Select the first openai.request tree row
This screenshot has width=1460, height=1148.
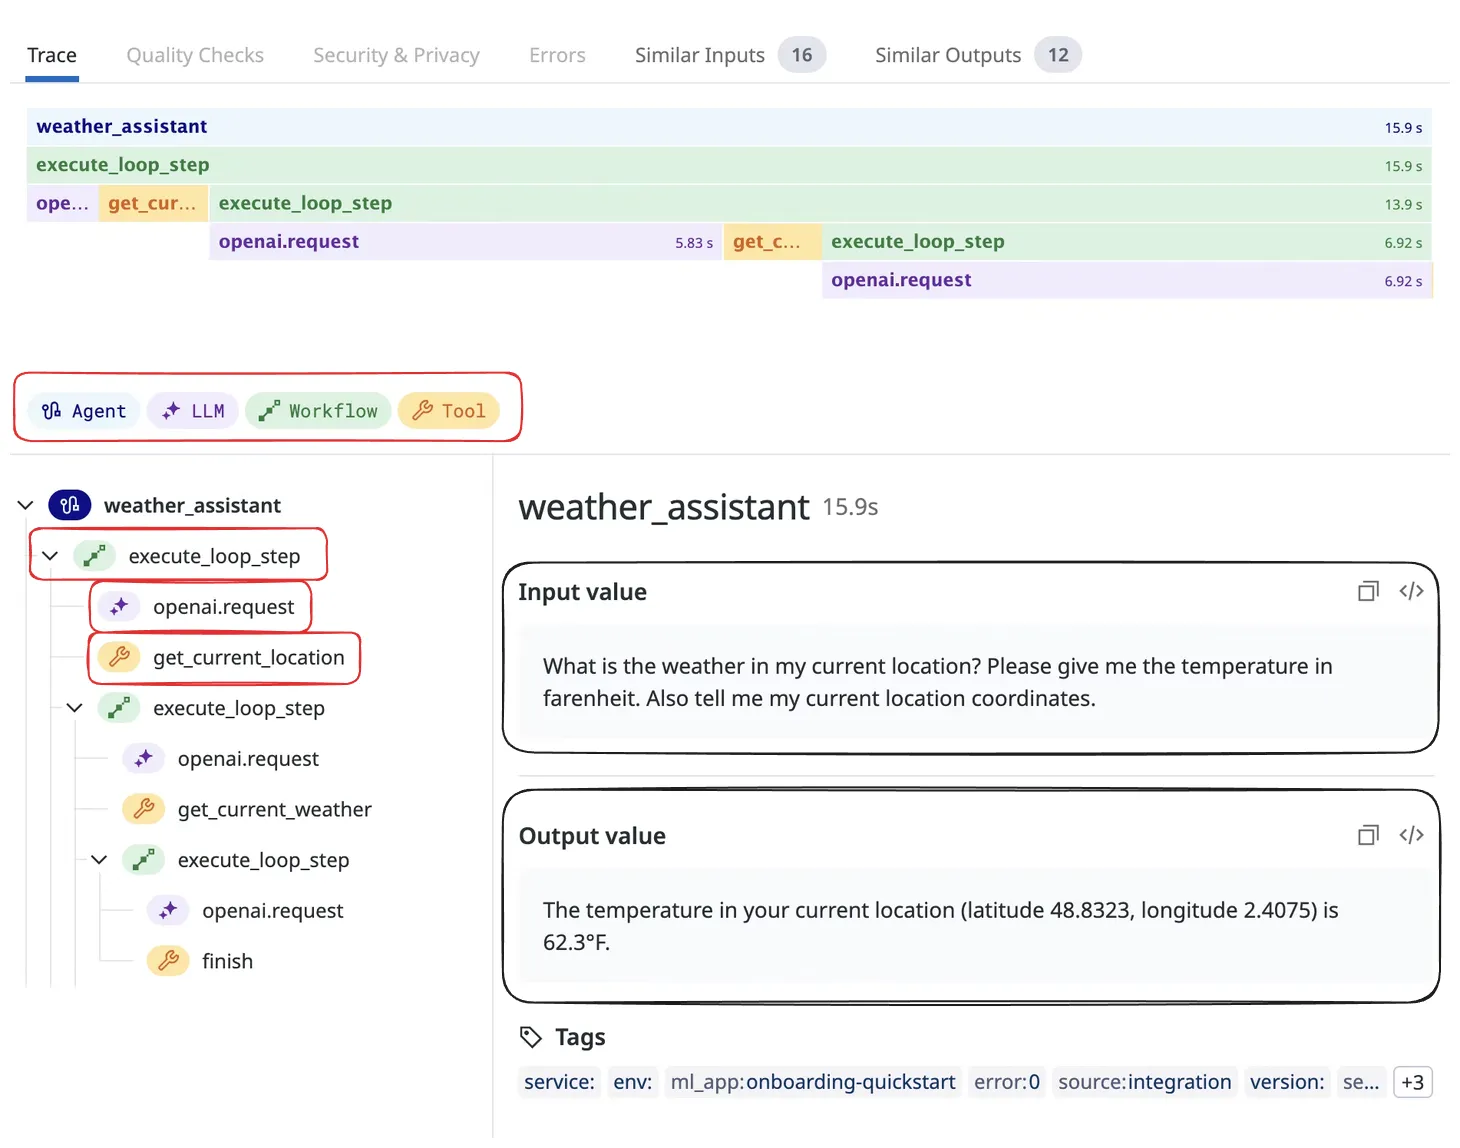click(223, 607)
